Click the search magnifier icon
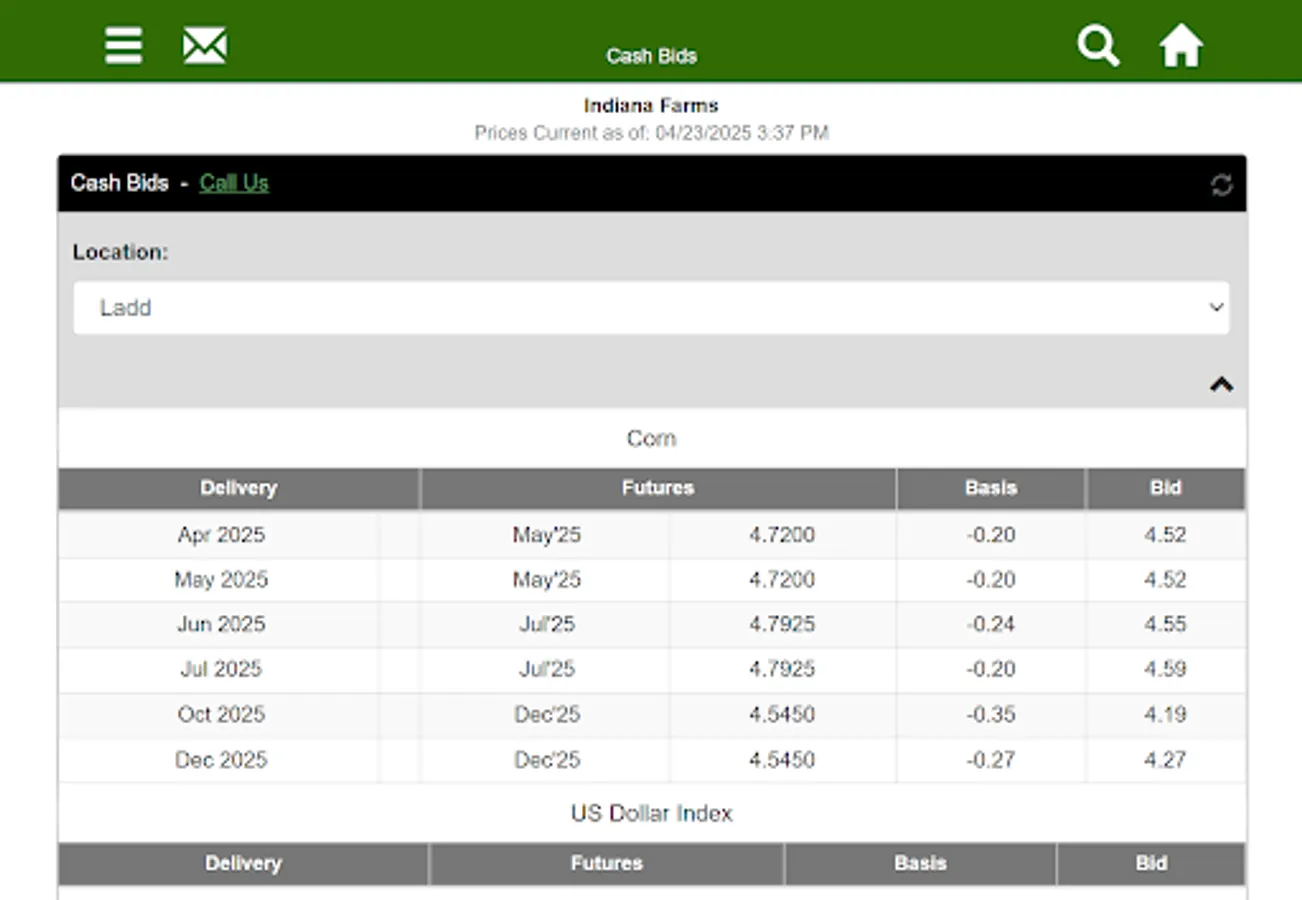The height and width of the screenshot is (900, 1302). [1097, 45]
